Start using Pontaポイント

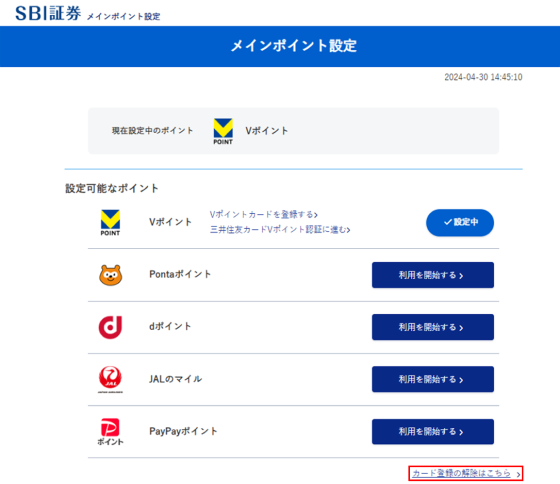[433, 275]
